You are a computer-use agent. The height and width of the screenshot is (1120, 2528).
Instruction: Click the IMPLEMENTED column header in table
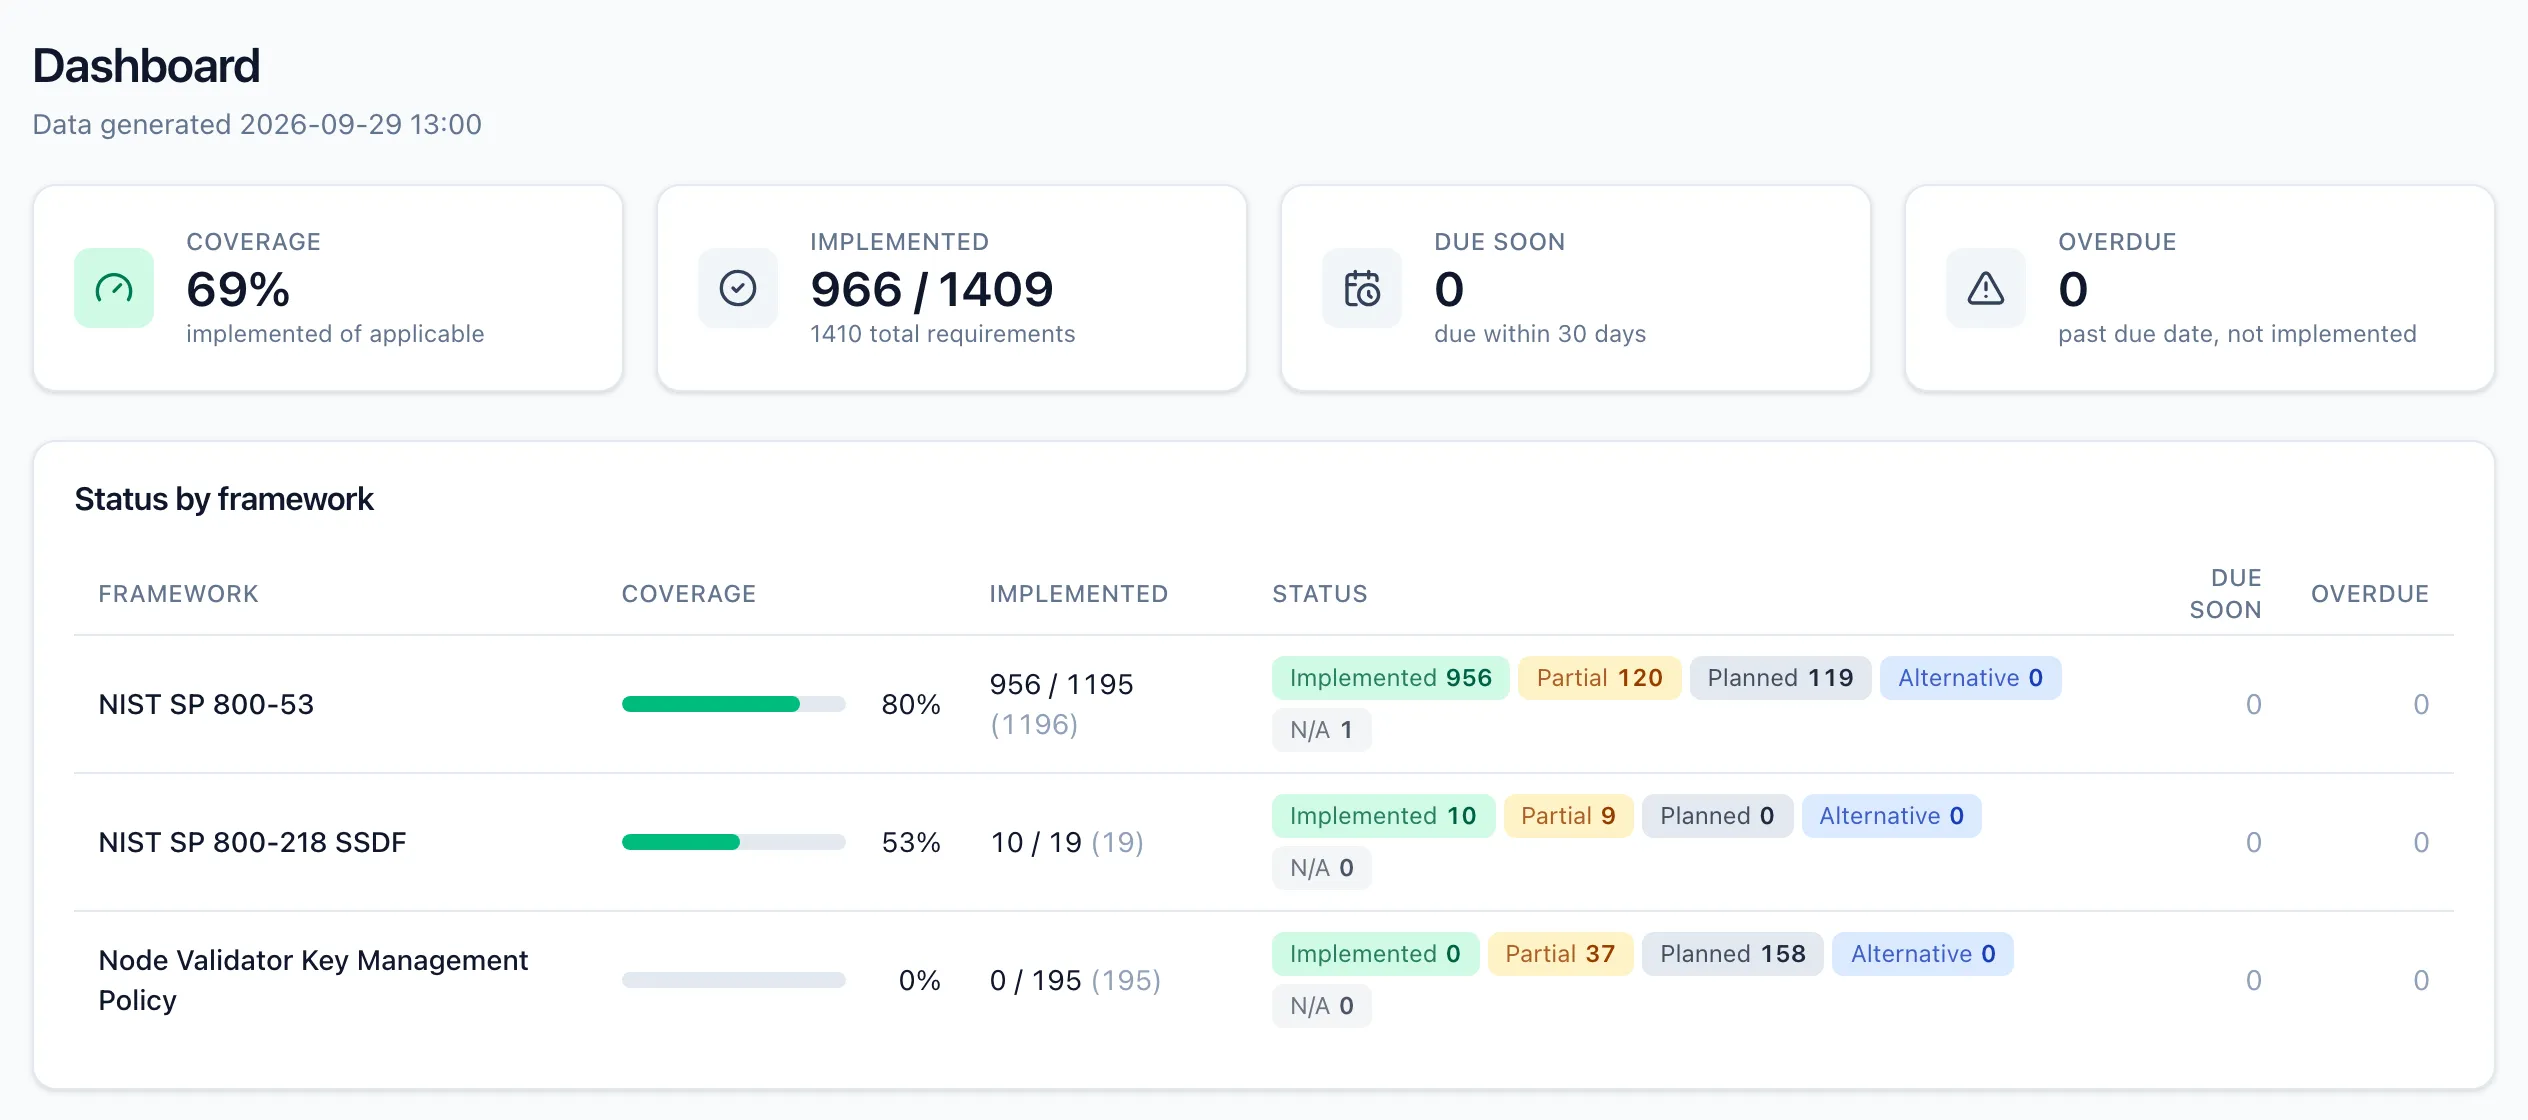pos(1078,594)
